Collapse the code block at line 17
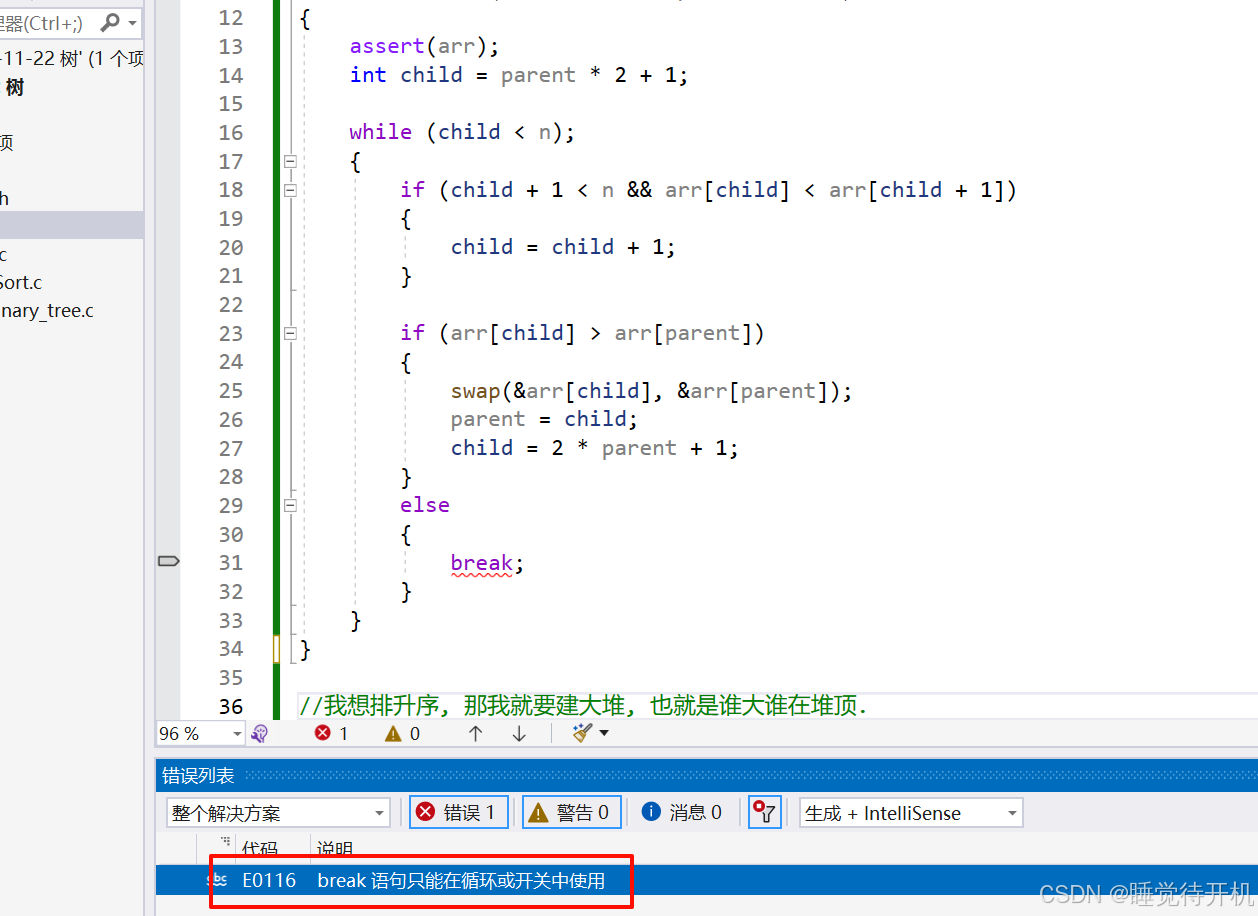This screenshot has height=916, width=1258. click(290, 161)
